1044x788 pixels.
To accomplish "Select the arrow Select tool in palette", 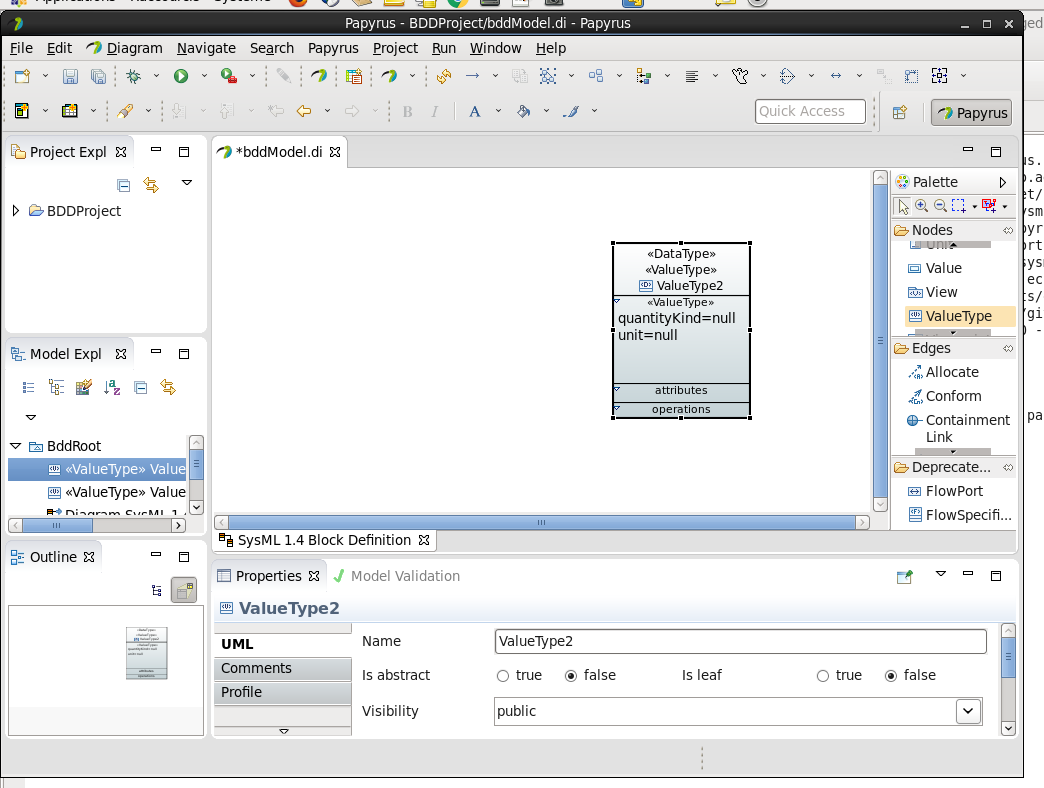I will tap(903, 206).
